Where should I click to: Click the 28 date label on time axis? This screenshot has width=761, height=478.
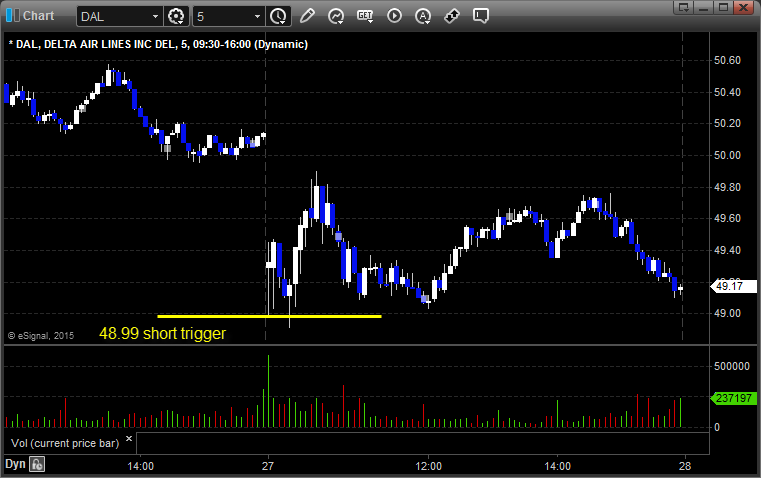685,466
